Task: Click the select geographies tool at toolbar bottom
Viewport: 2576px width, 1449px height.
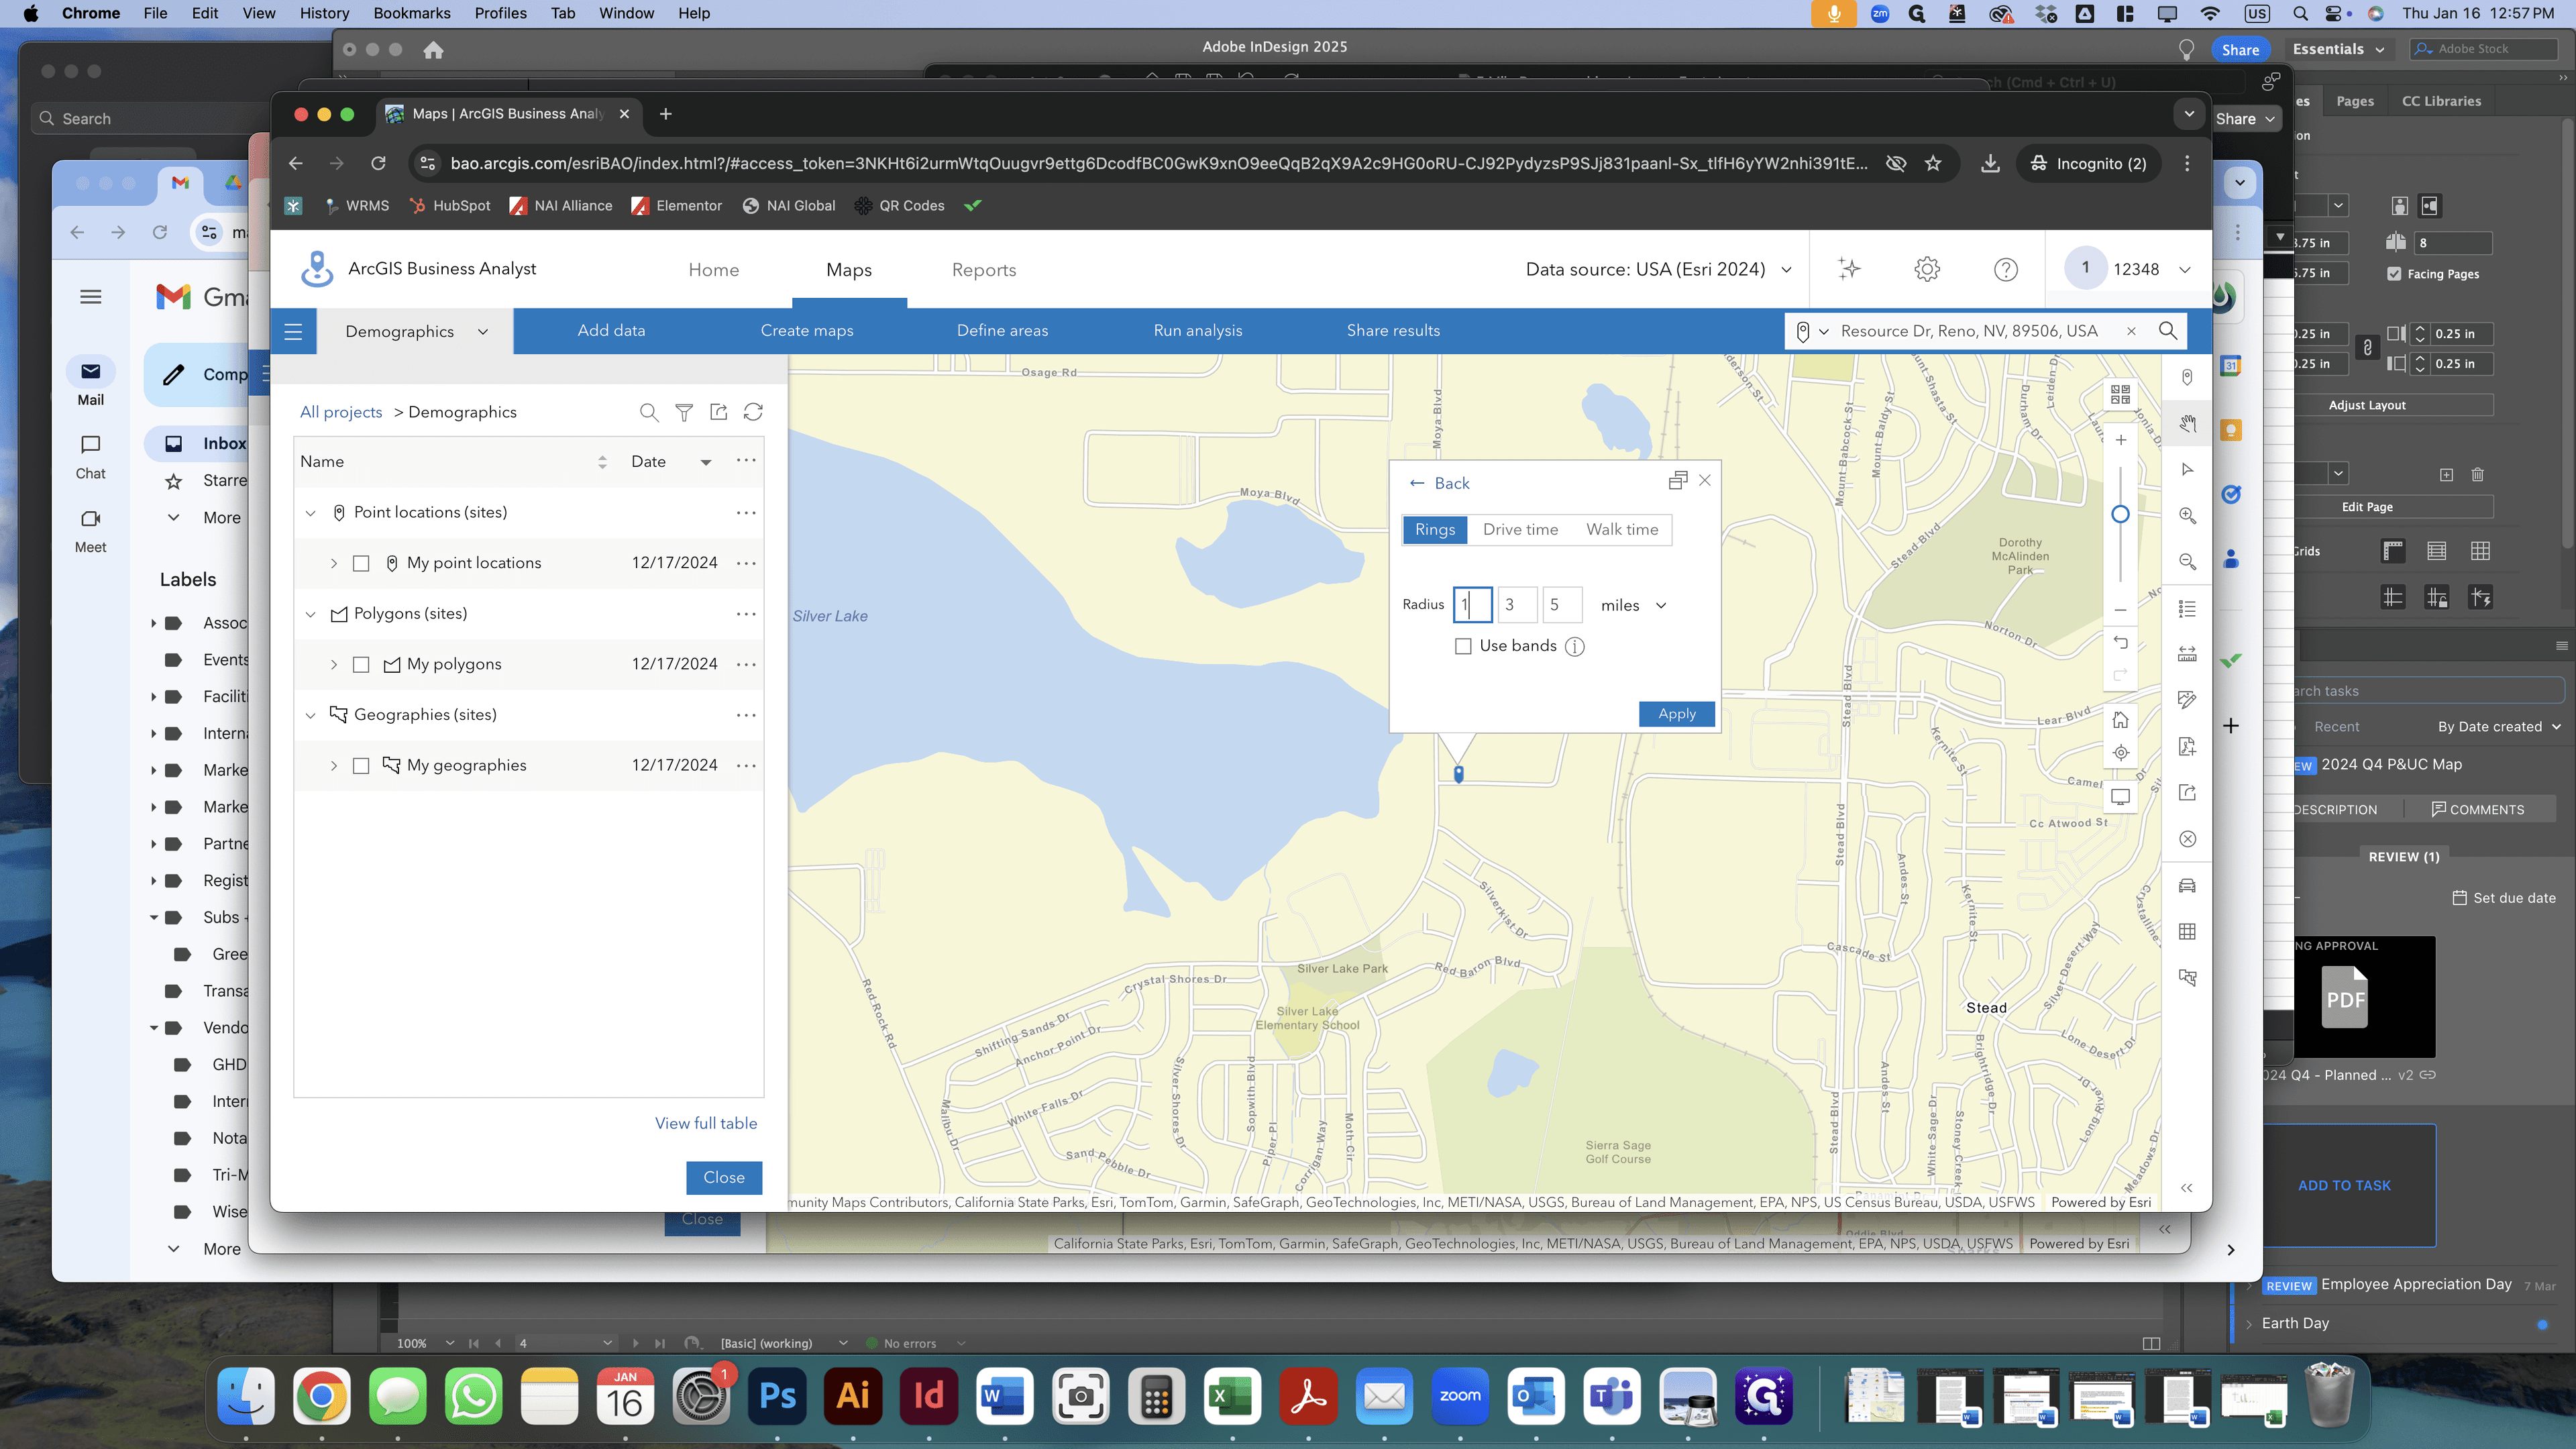Action: tap(2187, 978)
